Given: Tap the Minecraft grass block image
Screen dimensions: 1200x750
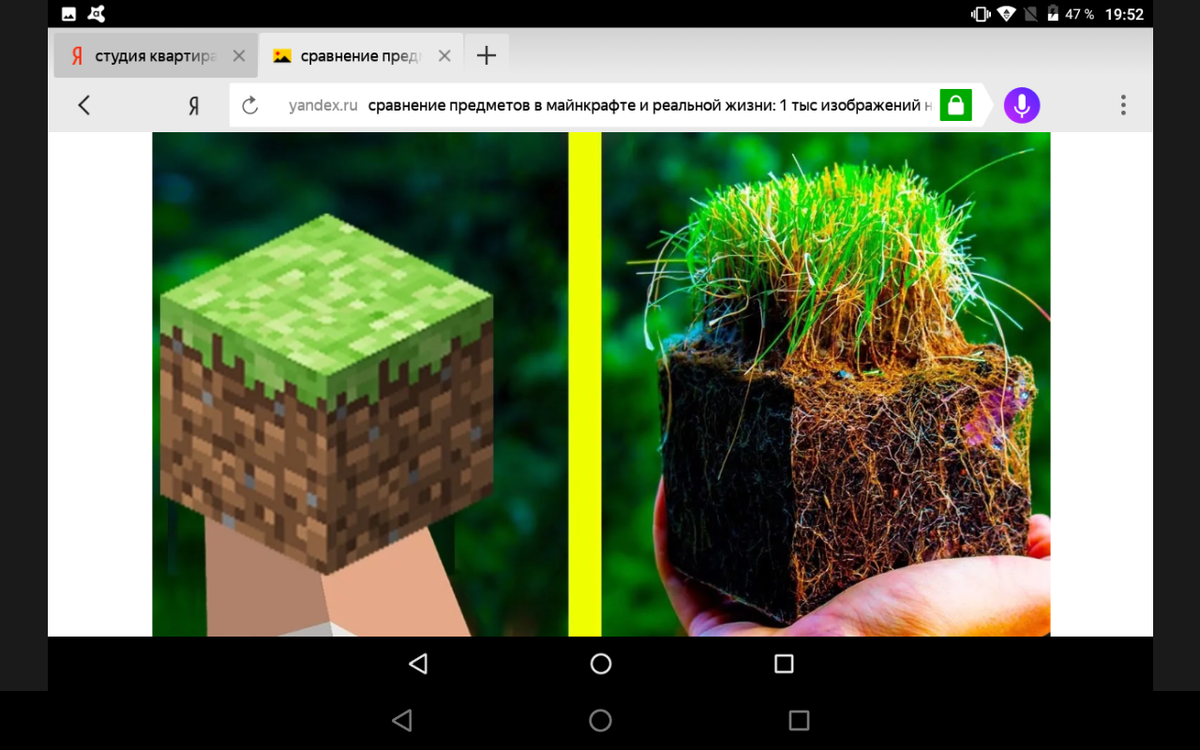Looking at the screenshot, I should click(x=326, y=394).
